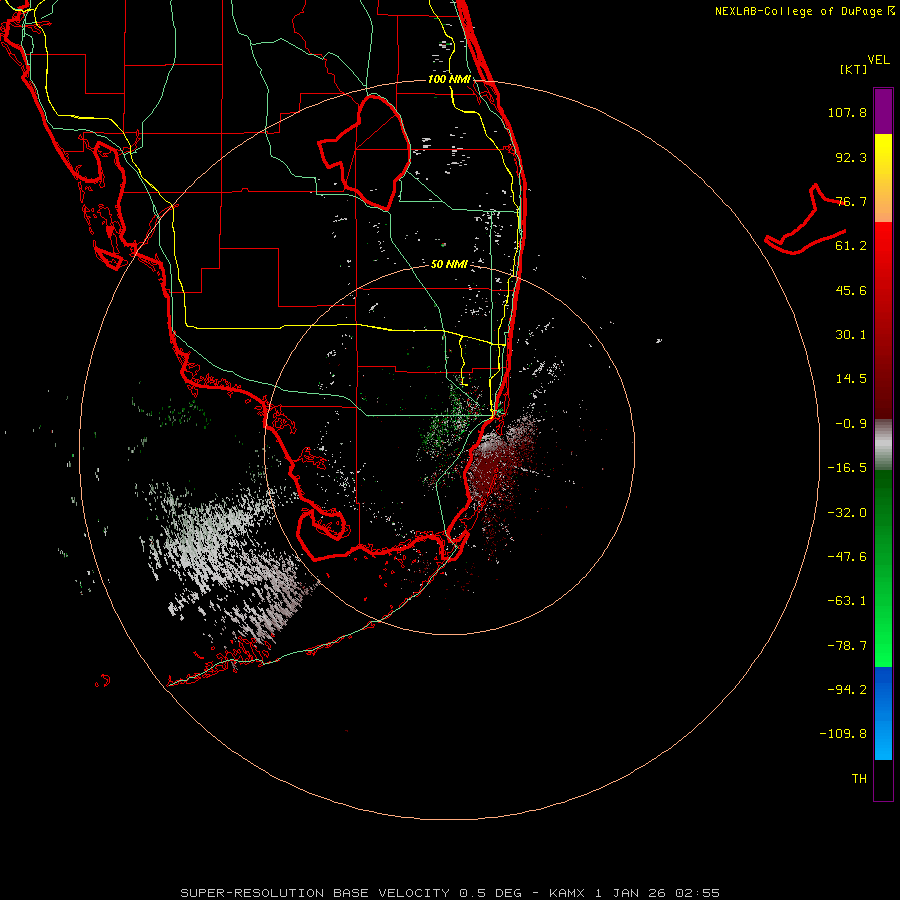Viewport: 900px width, 900px height.
Task: Click the [KT] units label
Action: tap(854, 69)
